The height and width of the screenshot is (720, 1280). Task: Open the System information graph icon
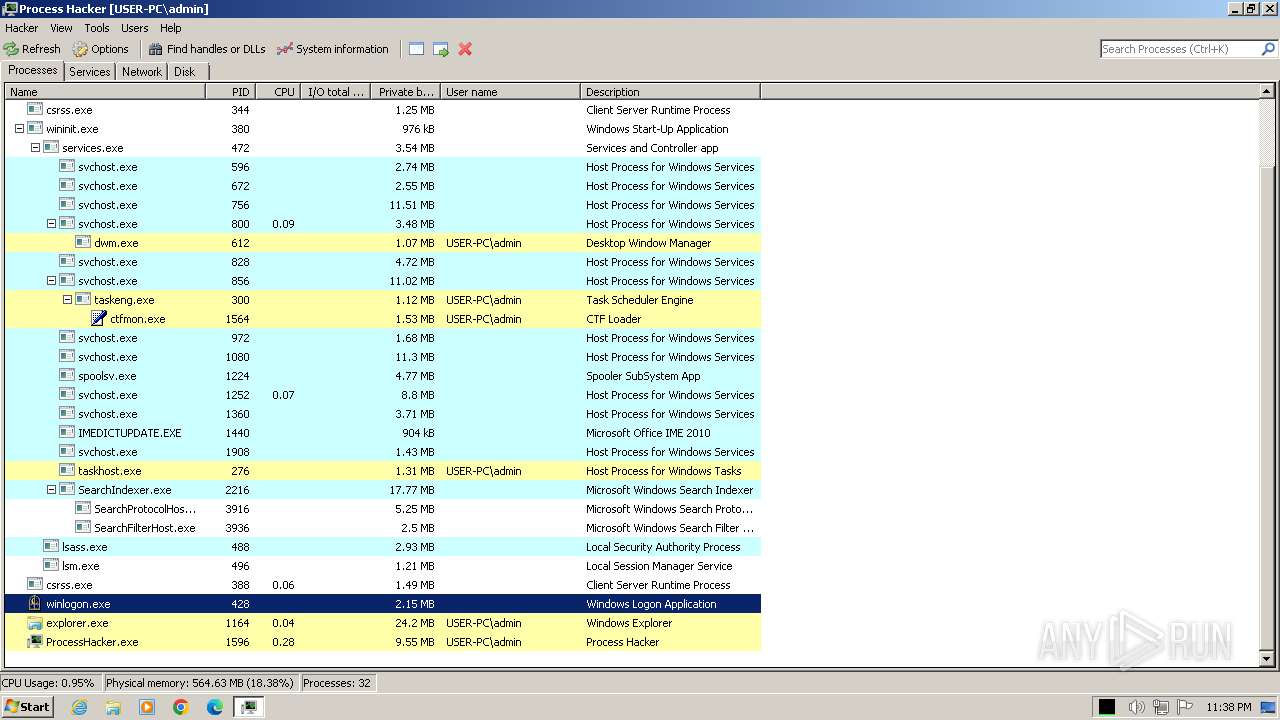coord(285,49)
